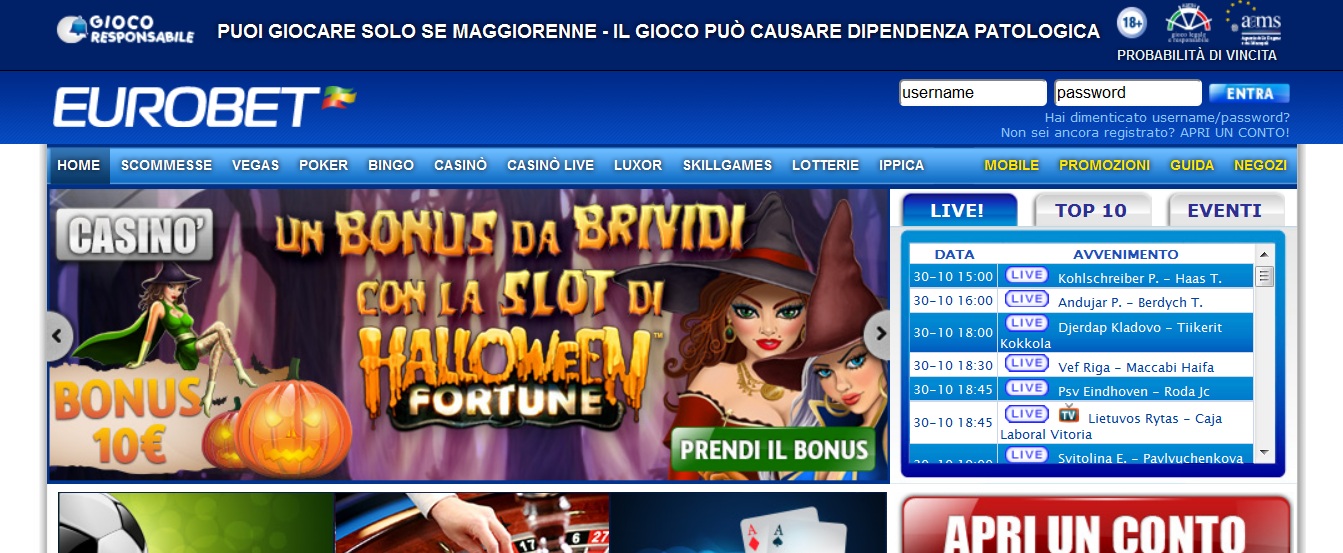Click LIVE badge for Psv Eindhoven - Roda Jc
The width and height of the screenshot is (1343, 553).
[1026, 388]
